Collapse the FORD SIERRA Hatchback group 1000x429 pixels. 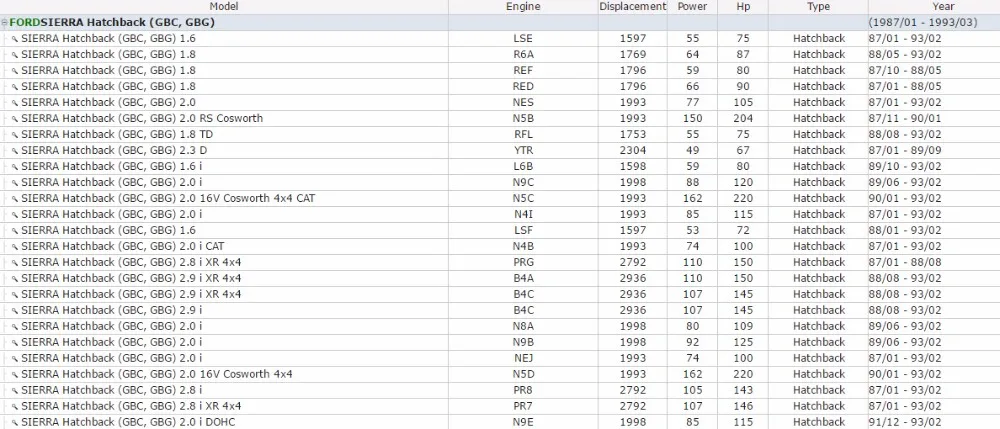pos(4,23)
